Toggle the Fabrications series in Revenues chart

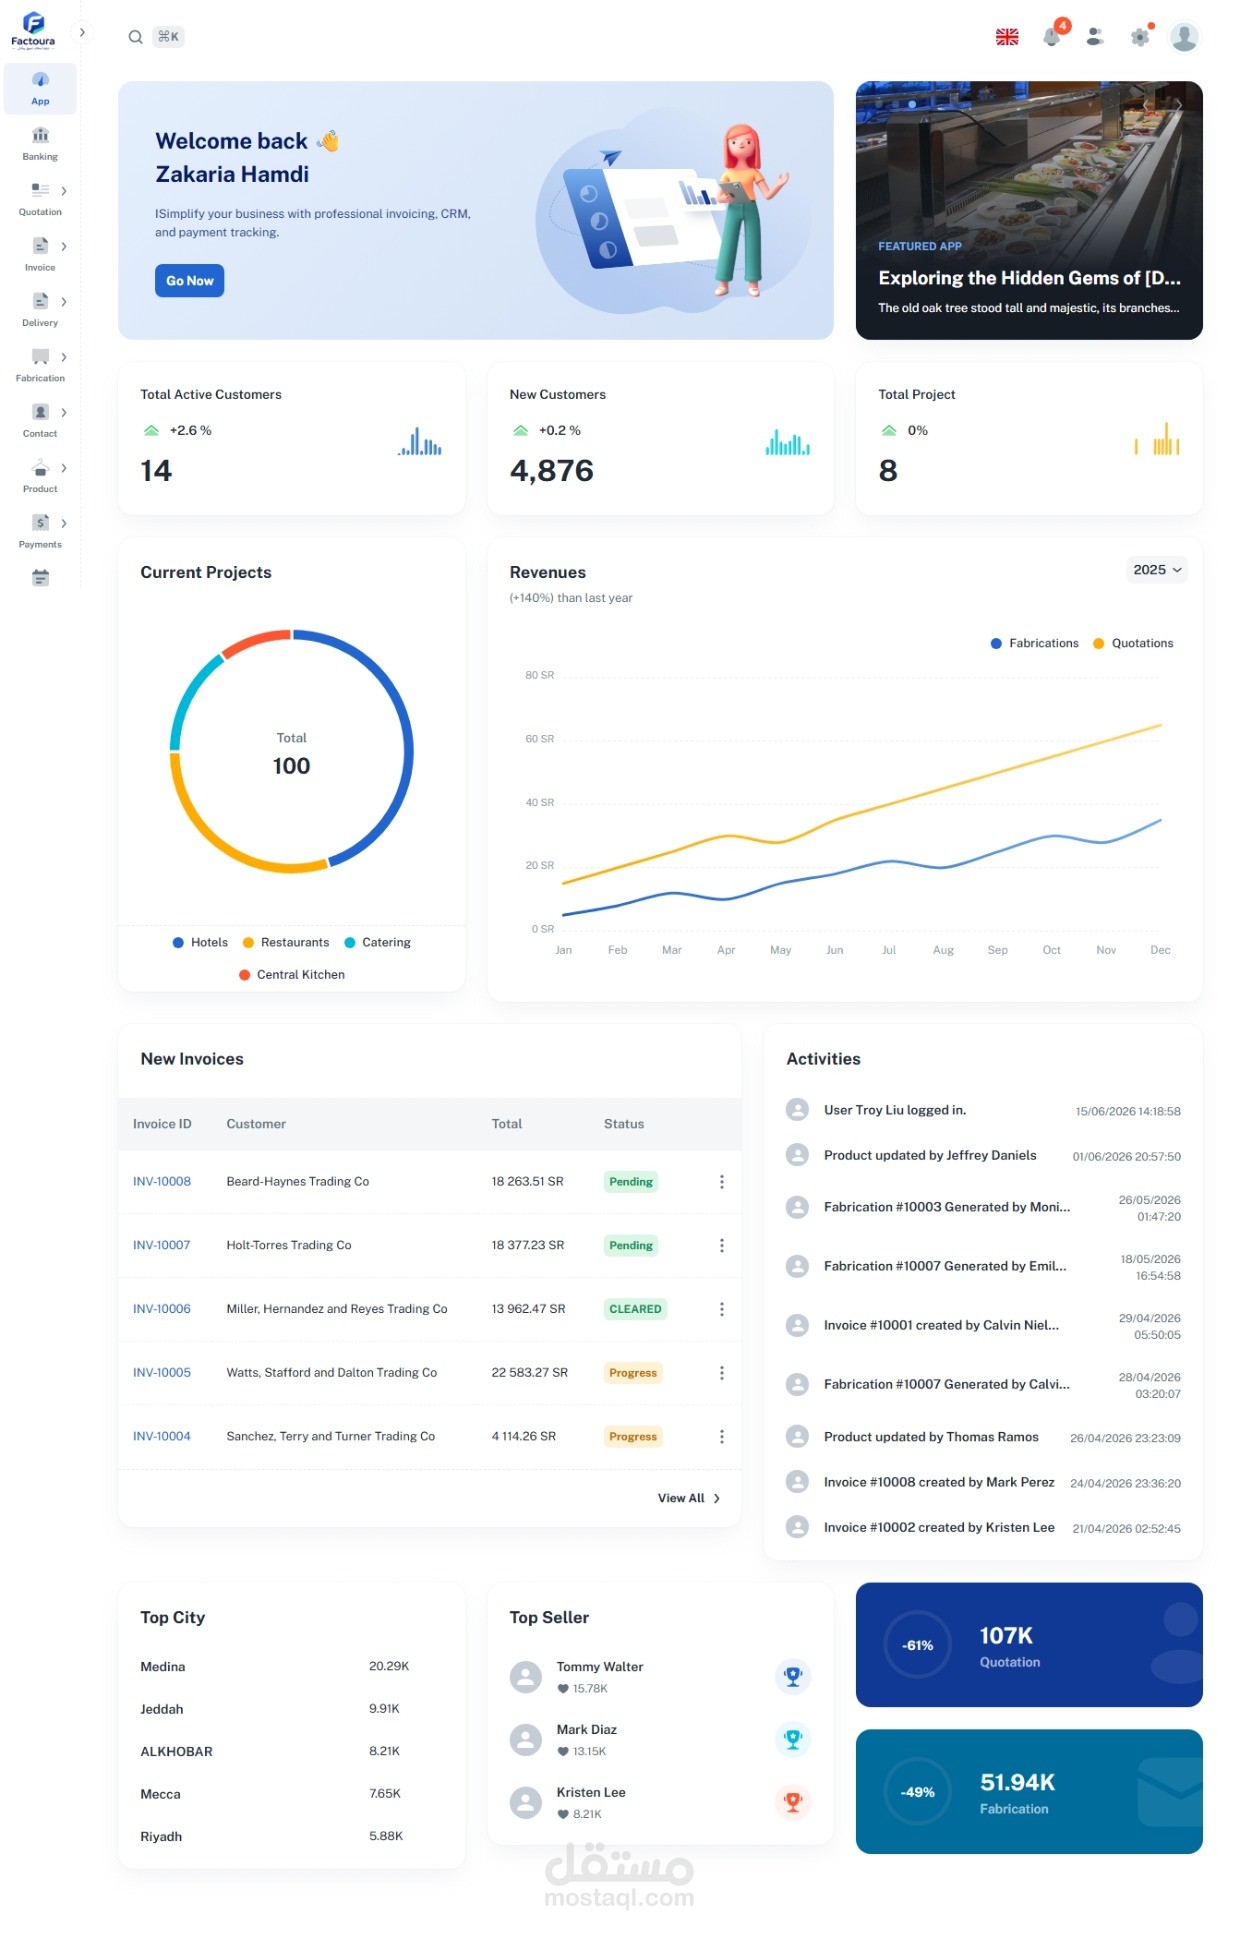coord(1034,643)
